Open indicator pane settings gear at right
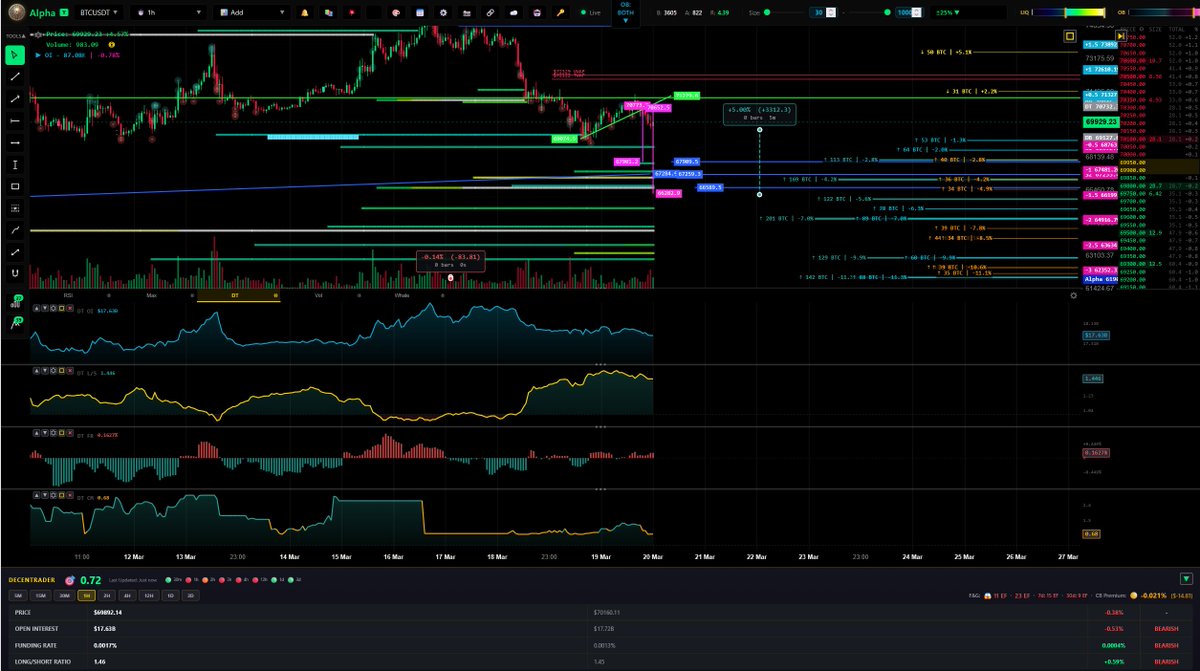Image resolution: width=1200 pixels, height=671 pixels. coord(1074,295)
